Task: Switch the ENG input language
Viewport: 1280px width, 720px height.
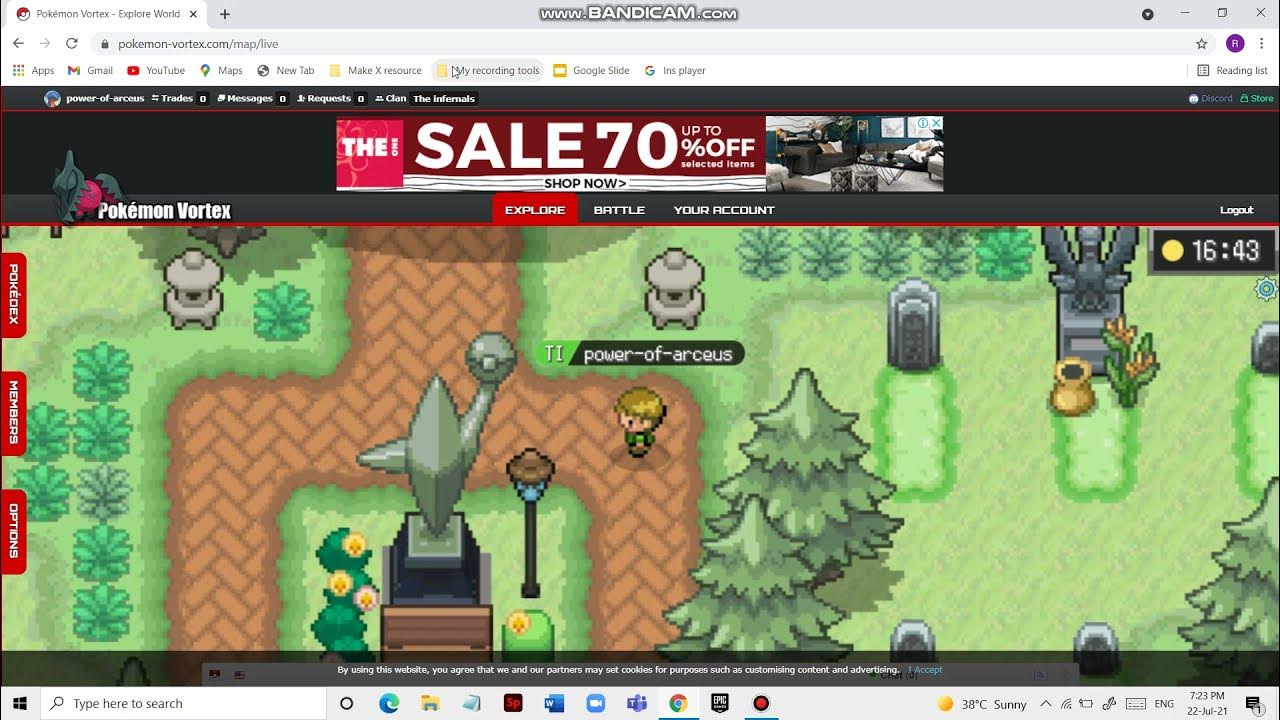Action: pos(1164,704)
